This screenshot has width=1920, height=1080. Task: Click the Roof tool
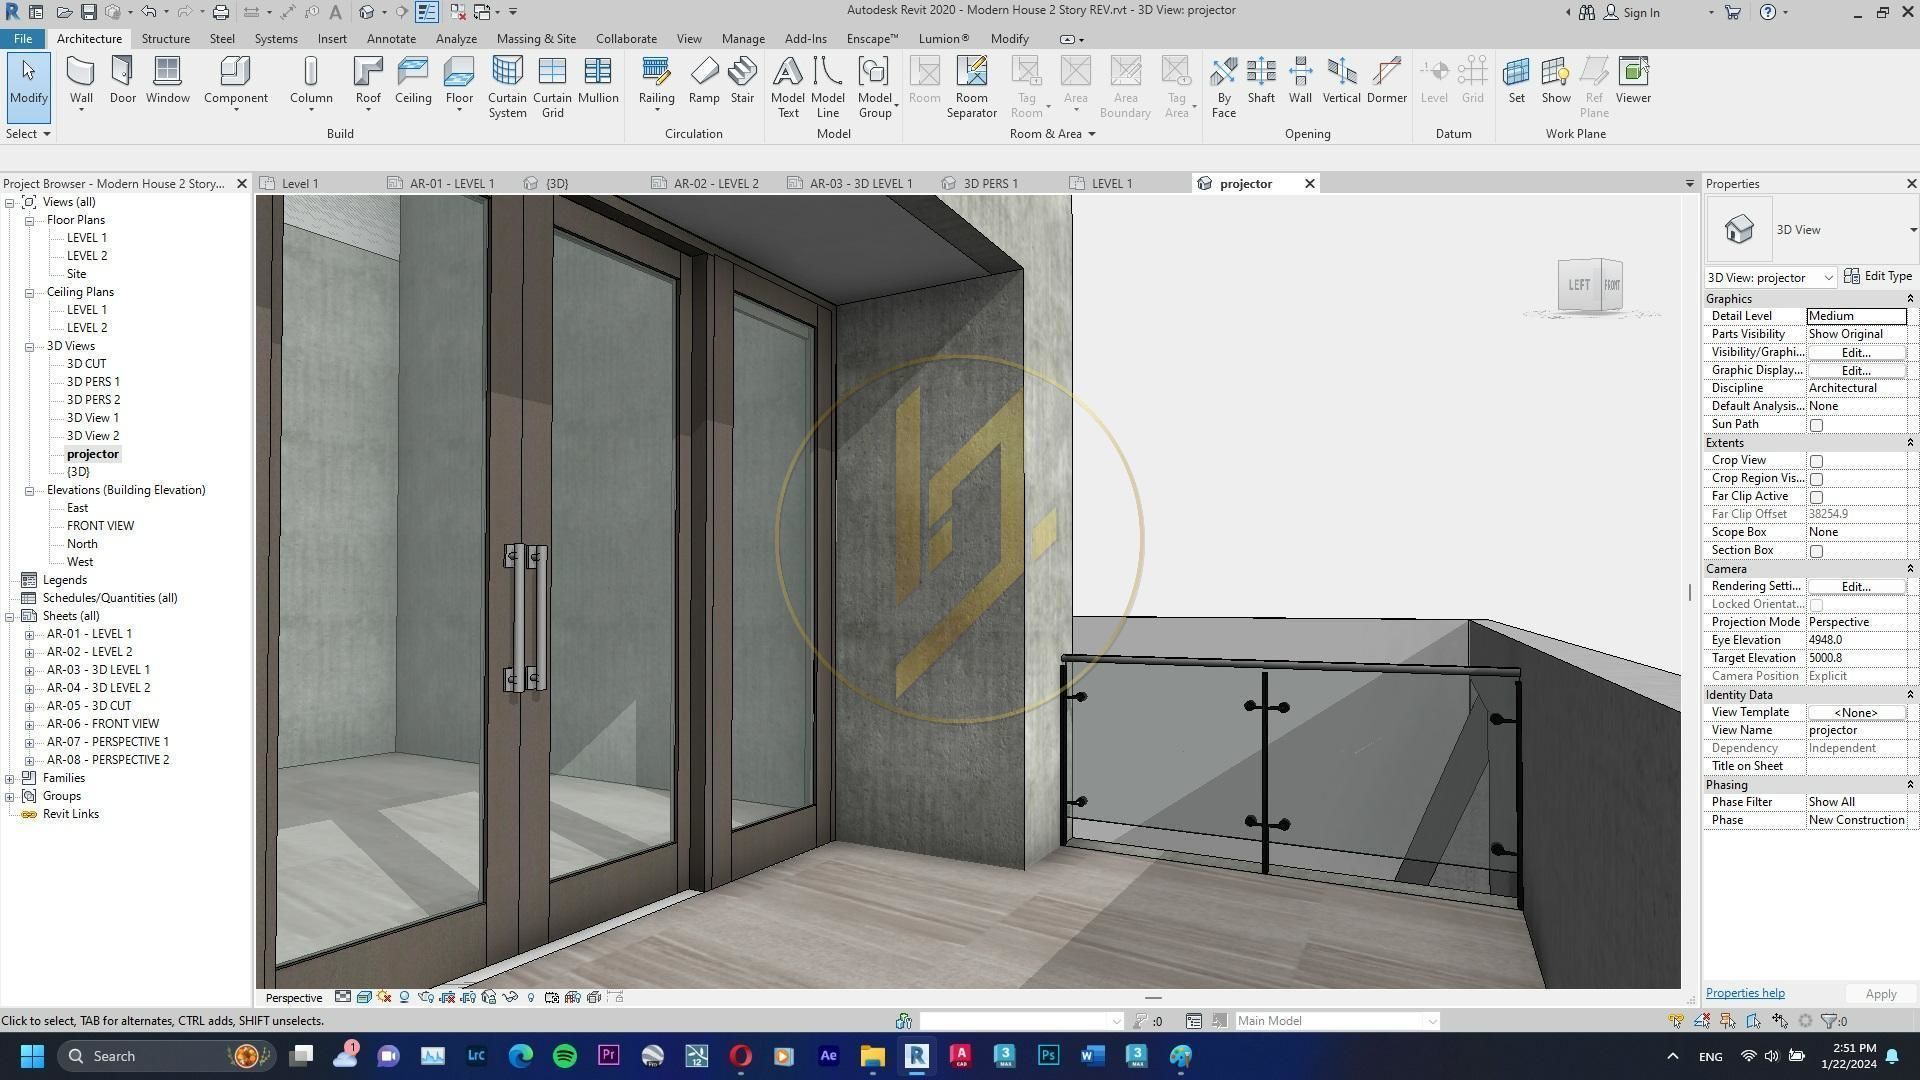368,81
